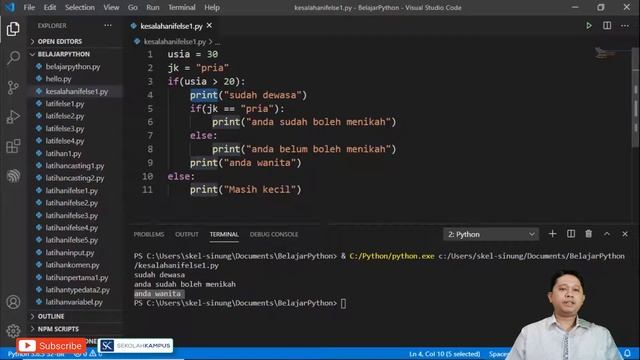Split the terminal icon
The width and height of the screenshot is (640, 360).
(571, 234)
